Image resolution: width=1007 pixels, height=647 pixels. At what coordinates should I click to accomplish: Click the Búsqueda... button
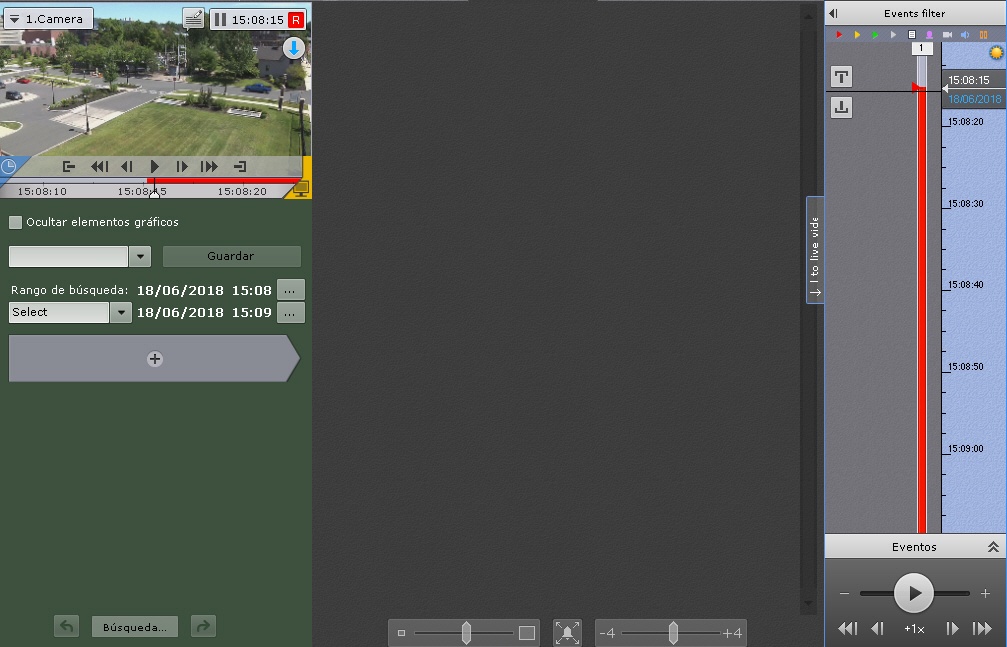tap(135, 627)
